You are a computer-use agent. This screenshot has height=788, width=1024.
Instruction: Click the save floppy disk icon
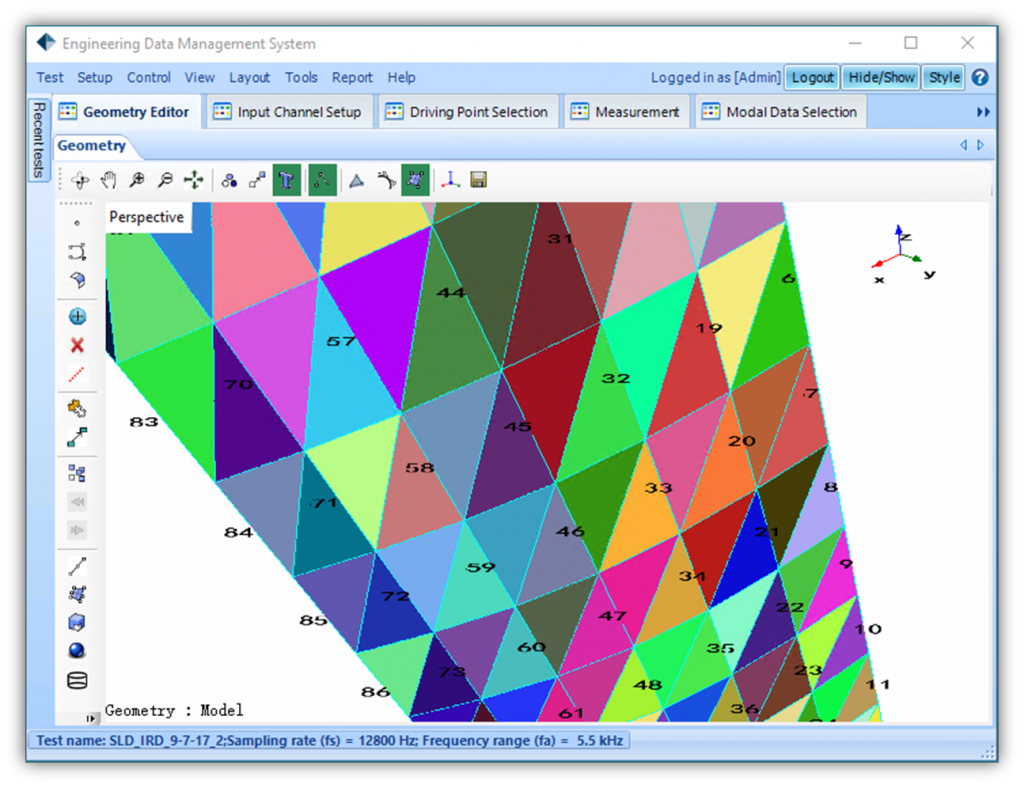pyautogui.click(x=479, y=180)
